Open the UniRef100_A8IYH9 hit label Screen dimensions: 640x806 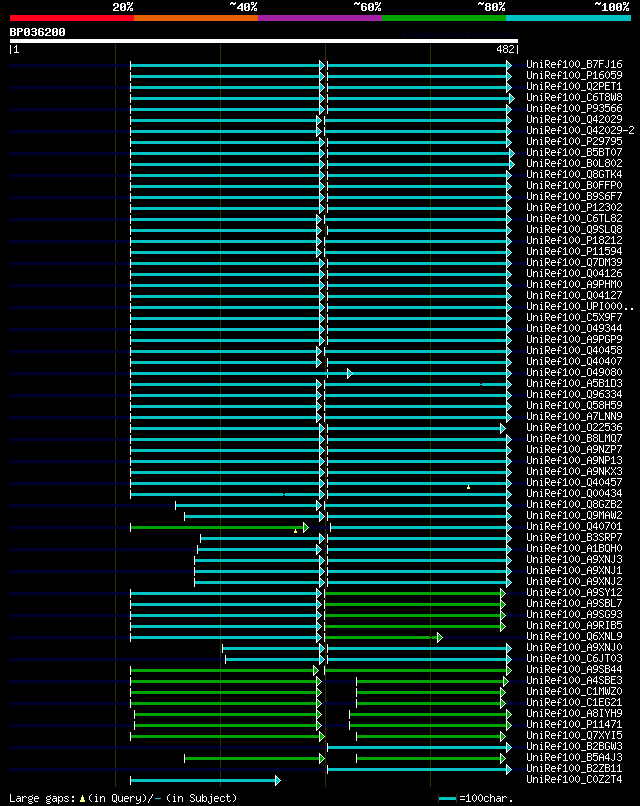pos(574,713)
